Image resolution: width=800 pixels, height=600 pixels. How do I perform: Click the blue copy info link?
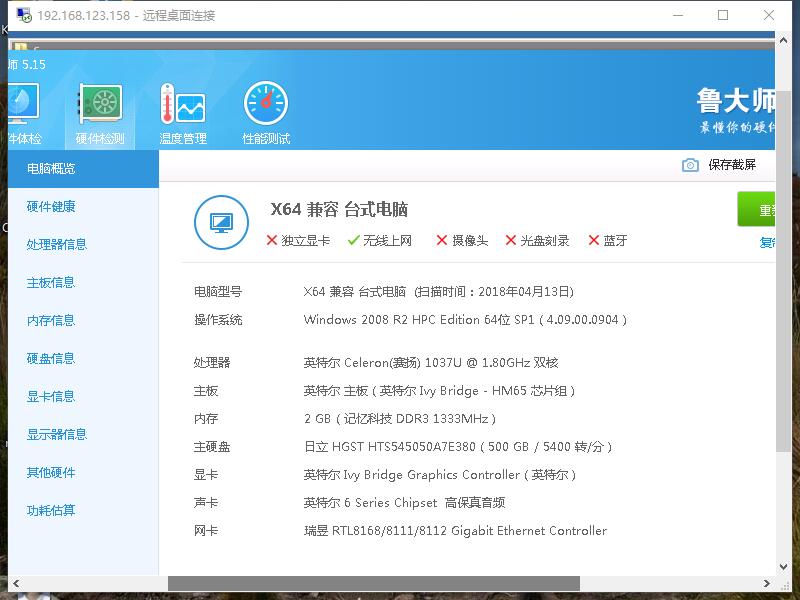click(x=767, y=242)
